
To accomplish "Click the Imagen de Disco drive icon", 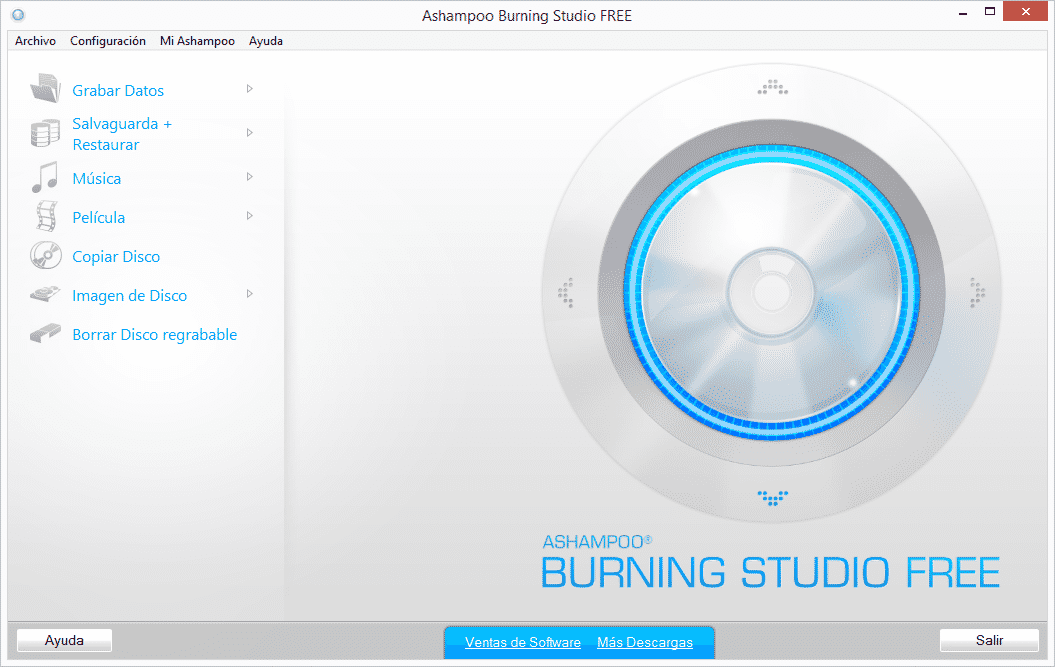I will [x=46, y=295].
